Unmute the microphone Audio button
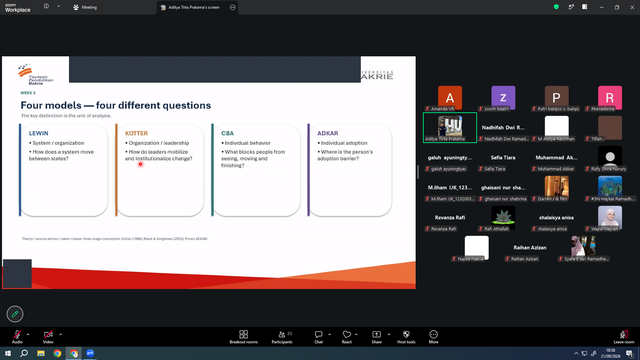Viewport: 640px width, 360px height. tap(17, 337)
